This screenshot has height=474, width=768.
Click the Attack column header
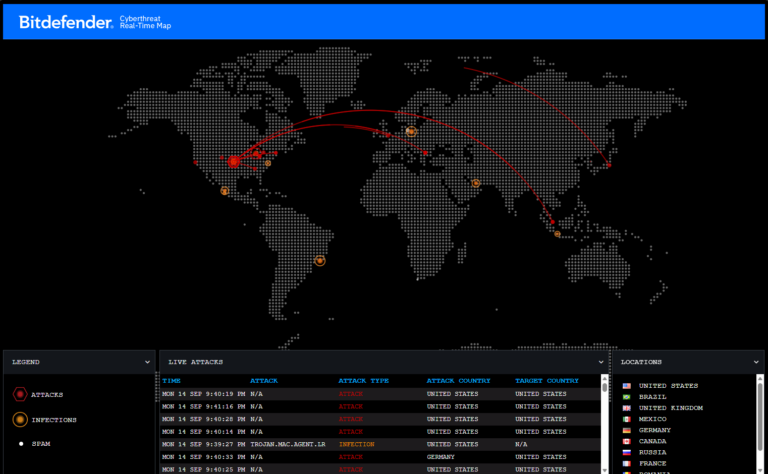coord(264,380)
